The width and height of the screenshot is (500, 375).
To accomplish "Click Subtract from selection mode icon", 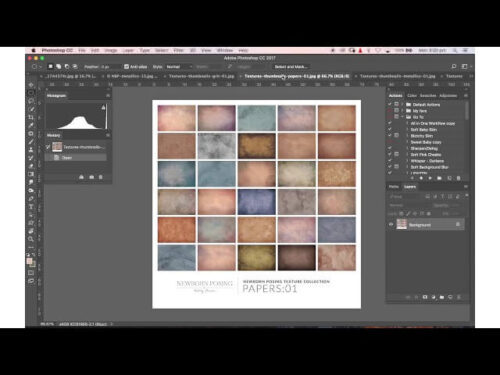I will (67, 67).
